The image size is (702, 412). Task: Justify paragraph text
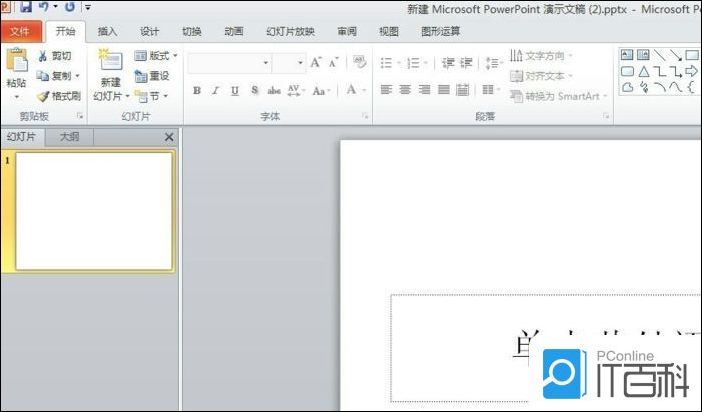pos(443,90)
